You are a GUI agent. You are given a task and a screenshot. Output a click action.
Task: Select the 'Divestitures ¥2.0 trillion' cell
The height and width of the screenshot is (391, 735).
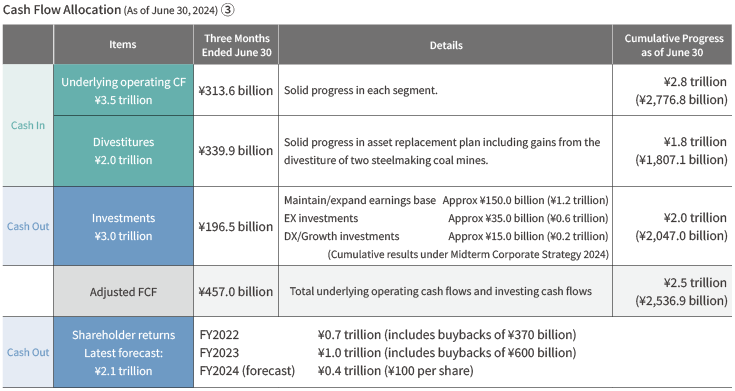[123, 151]
